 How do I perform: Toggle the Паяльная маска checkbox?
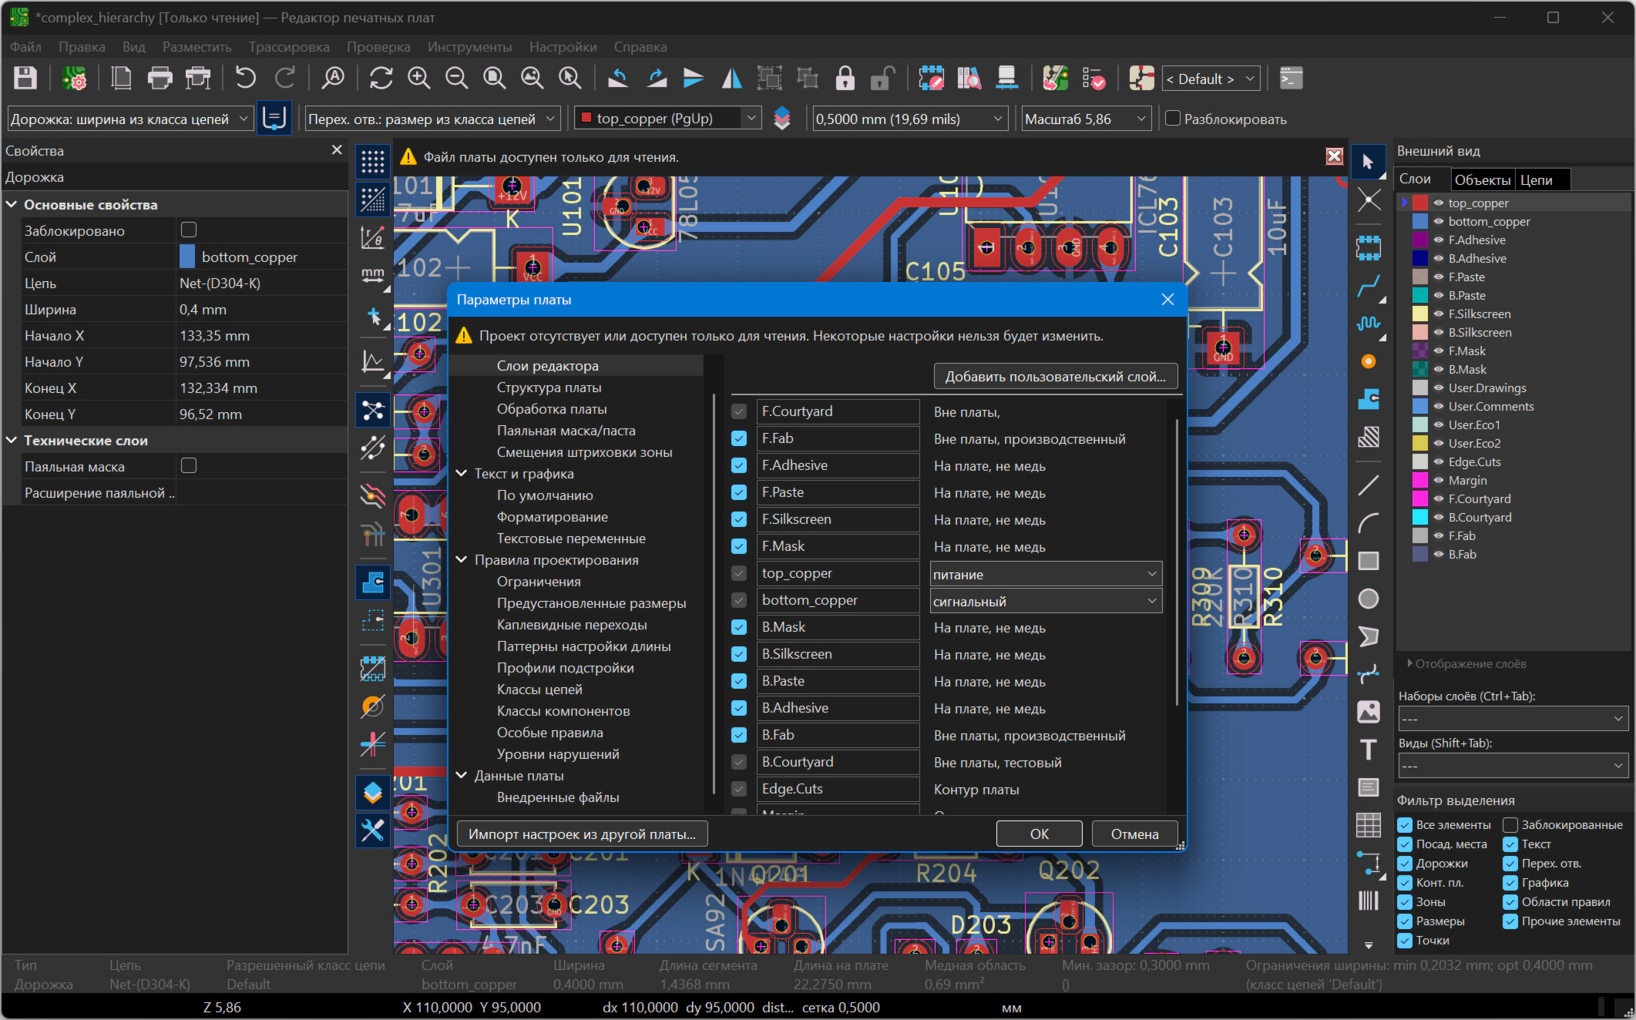188,466
